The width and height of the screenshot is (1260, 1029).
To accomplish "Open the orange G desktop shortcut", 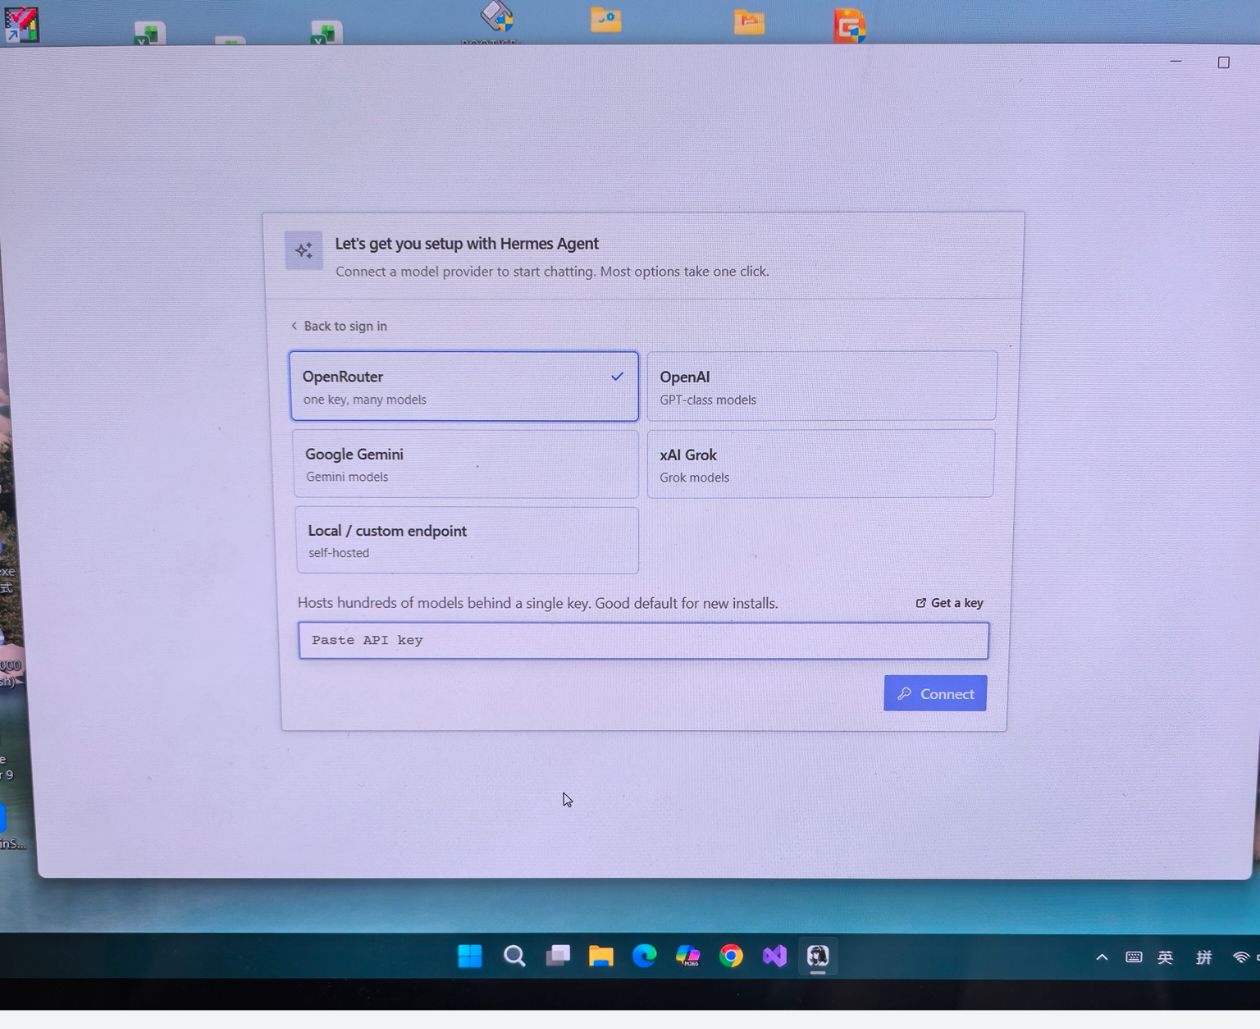I will point(849,25).
